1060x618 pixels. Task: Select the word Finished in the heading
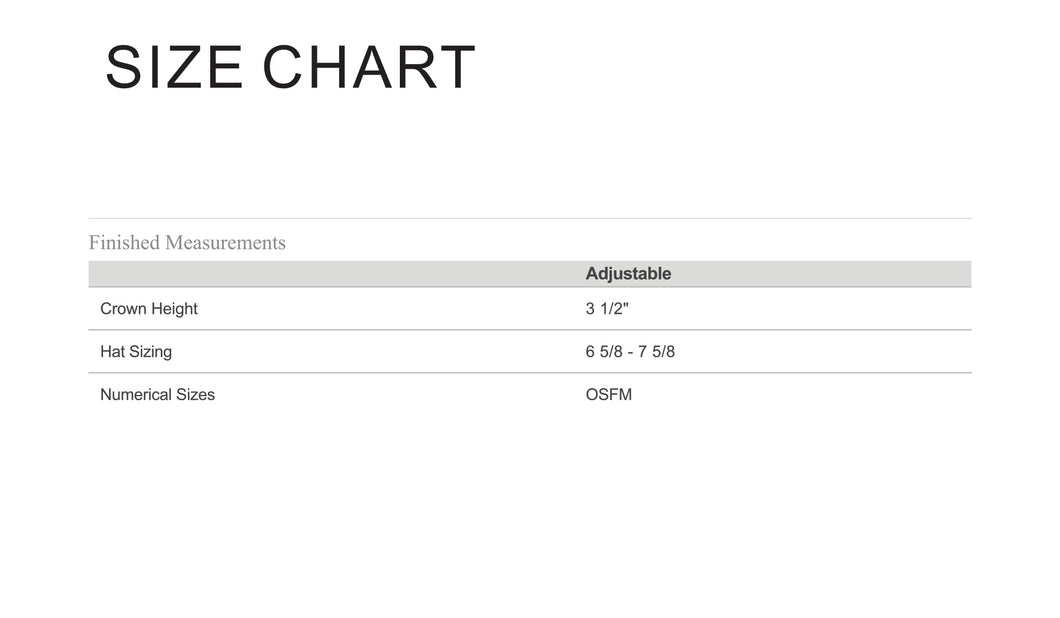(x=124, y=243)
